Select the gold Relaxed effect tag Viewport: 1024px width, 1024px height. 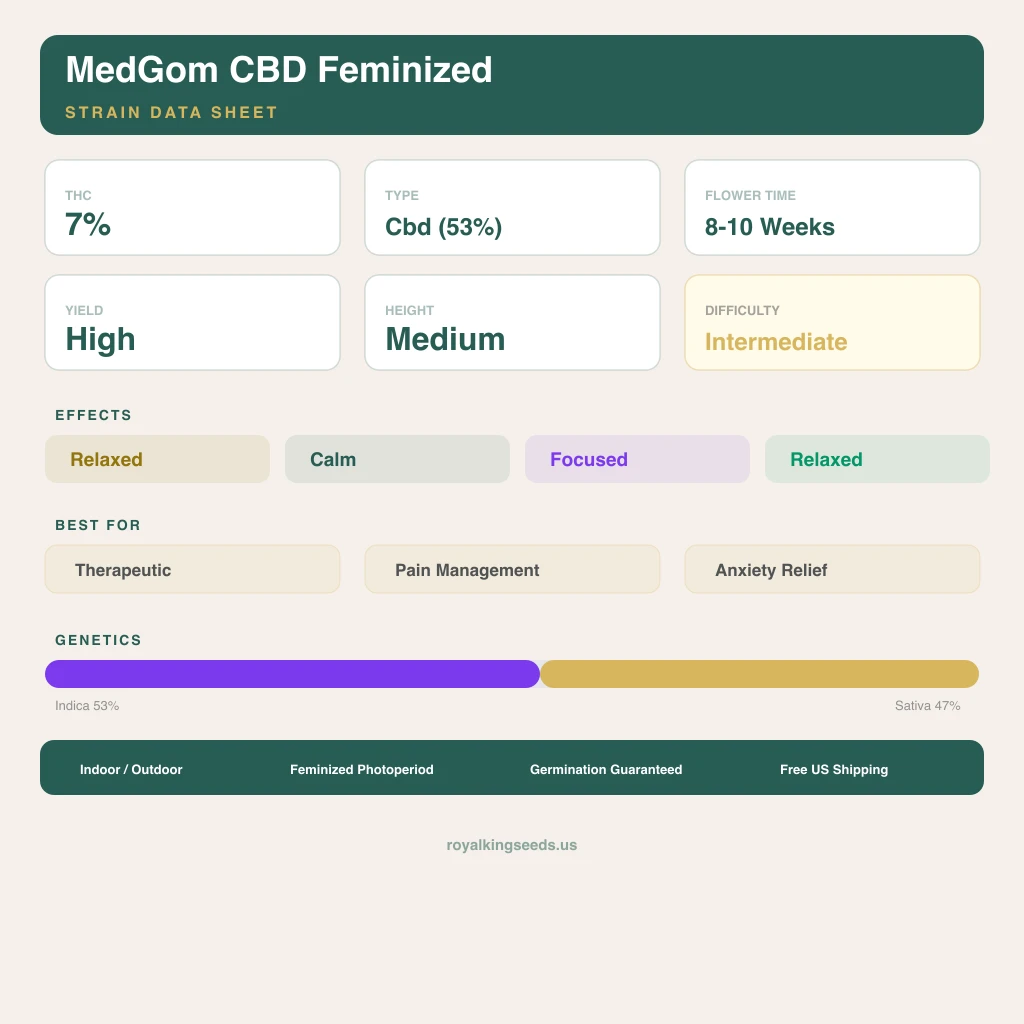[157, 459]
